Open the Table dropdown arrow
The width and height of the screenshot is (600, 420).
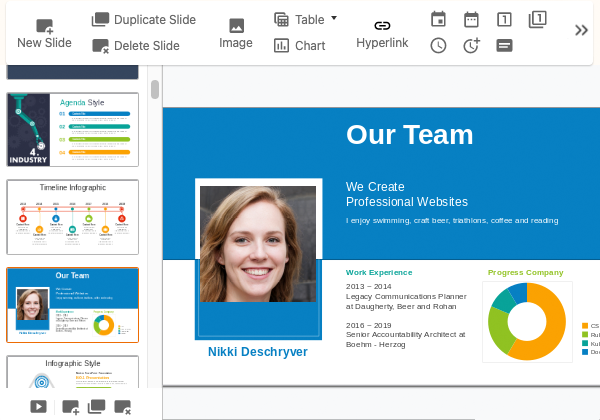tap(334, 18)
